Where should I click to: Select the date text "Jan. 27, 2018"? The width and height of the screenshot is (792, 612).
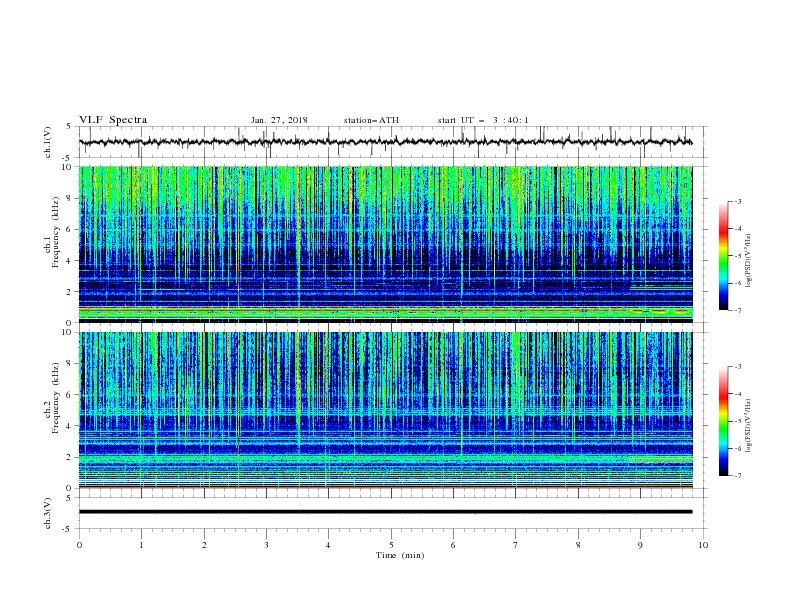click(x=279, y=120)
